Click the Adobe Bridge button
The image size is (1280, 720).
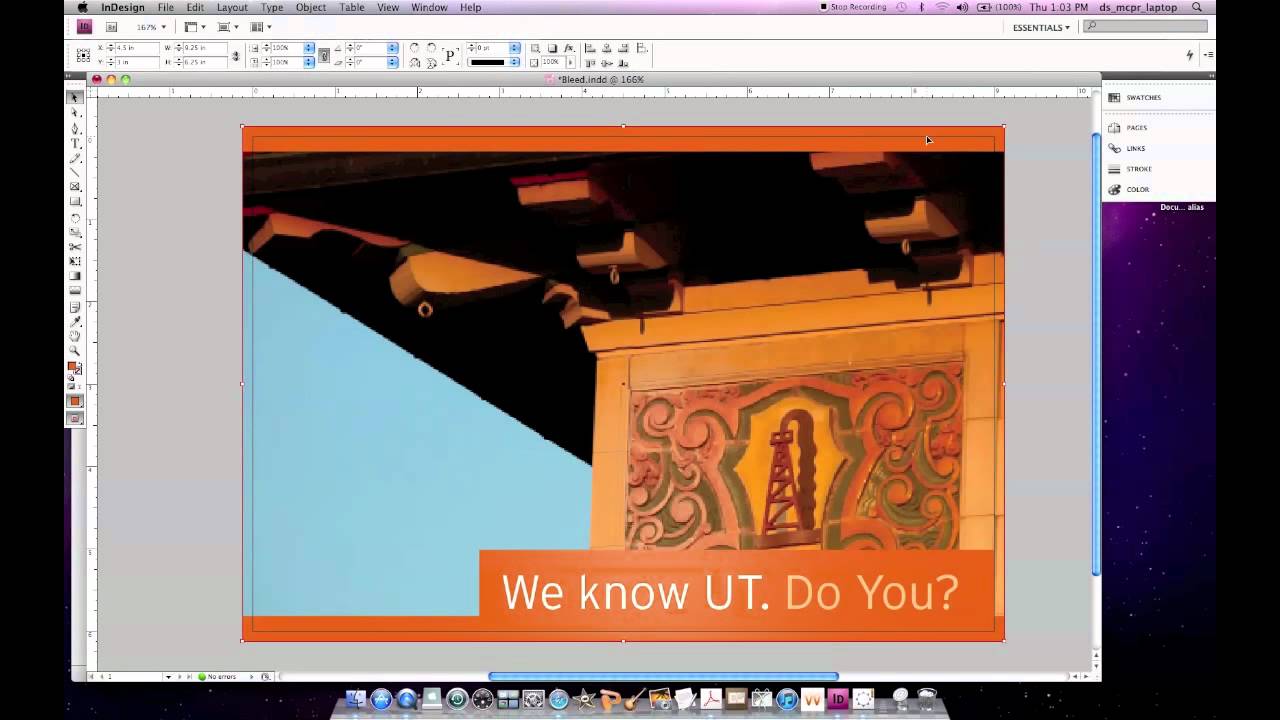[111, 27]
